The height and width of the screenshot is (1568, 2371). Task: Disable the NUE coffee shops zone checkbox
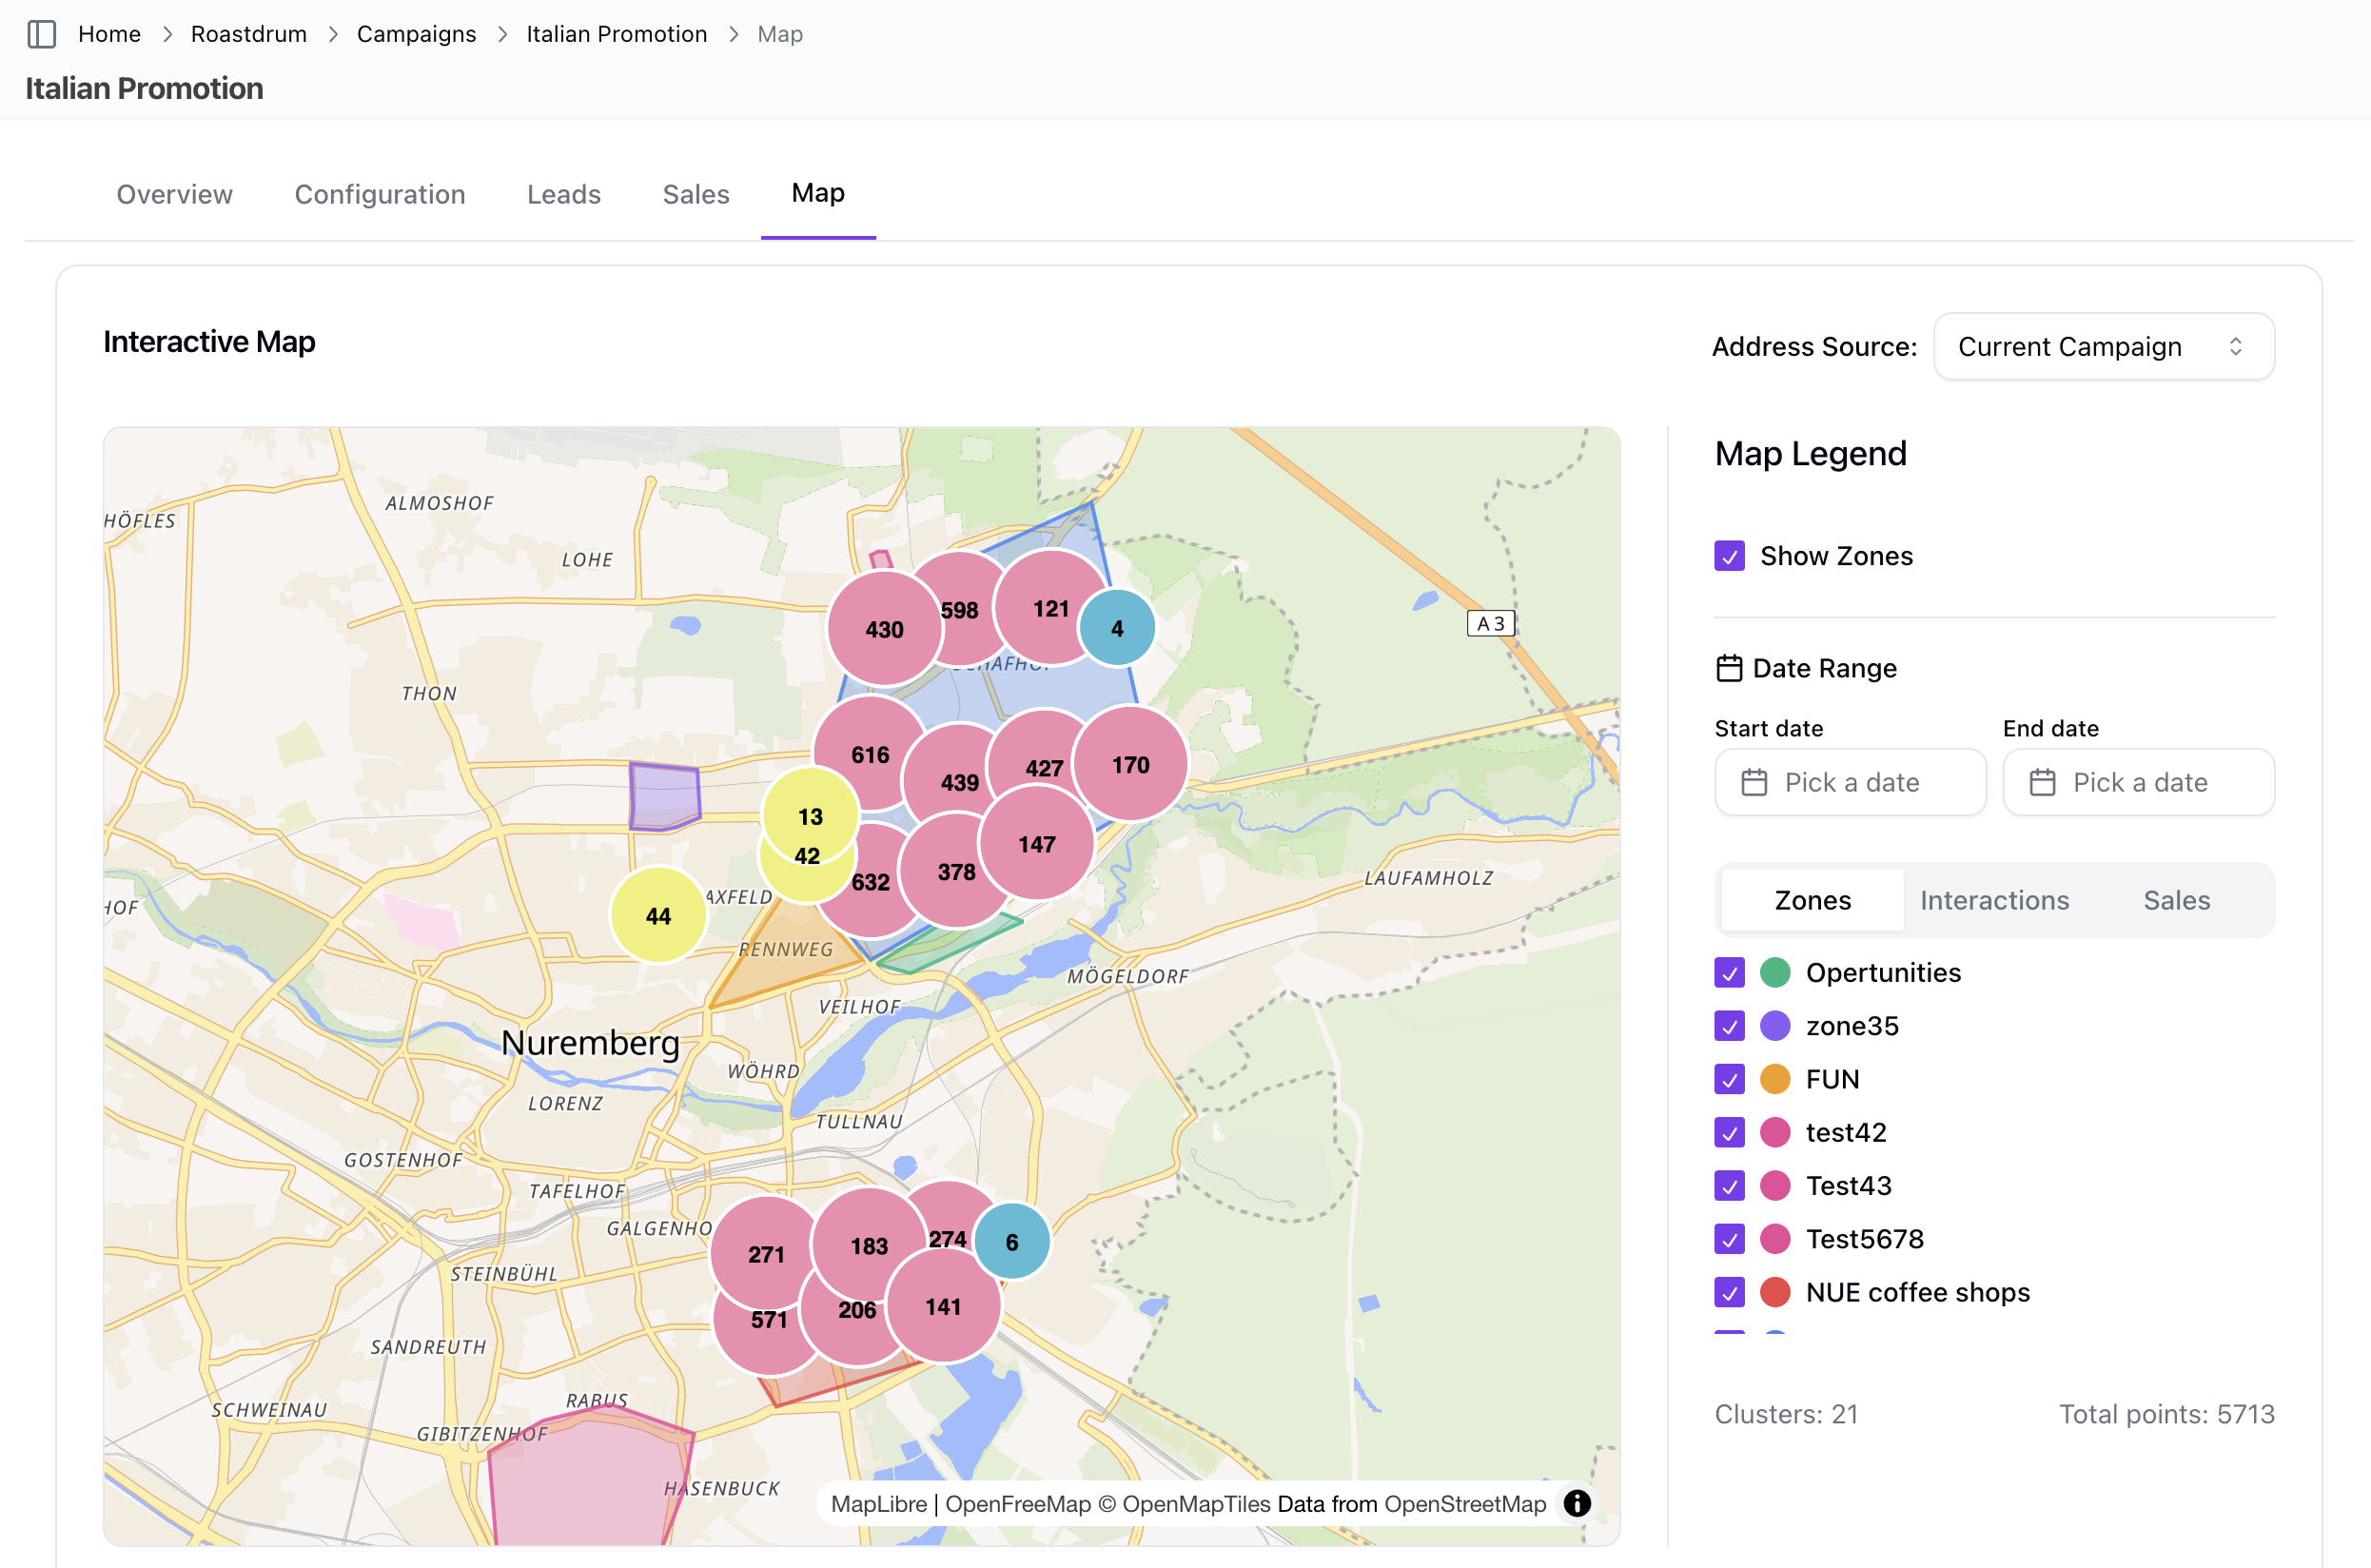click(x=1729, y=1292)
